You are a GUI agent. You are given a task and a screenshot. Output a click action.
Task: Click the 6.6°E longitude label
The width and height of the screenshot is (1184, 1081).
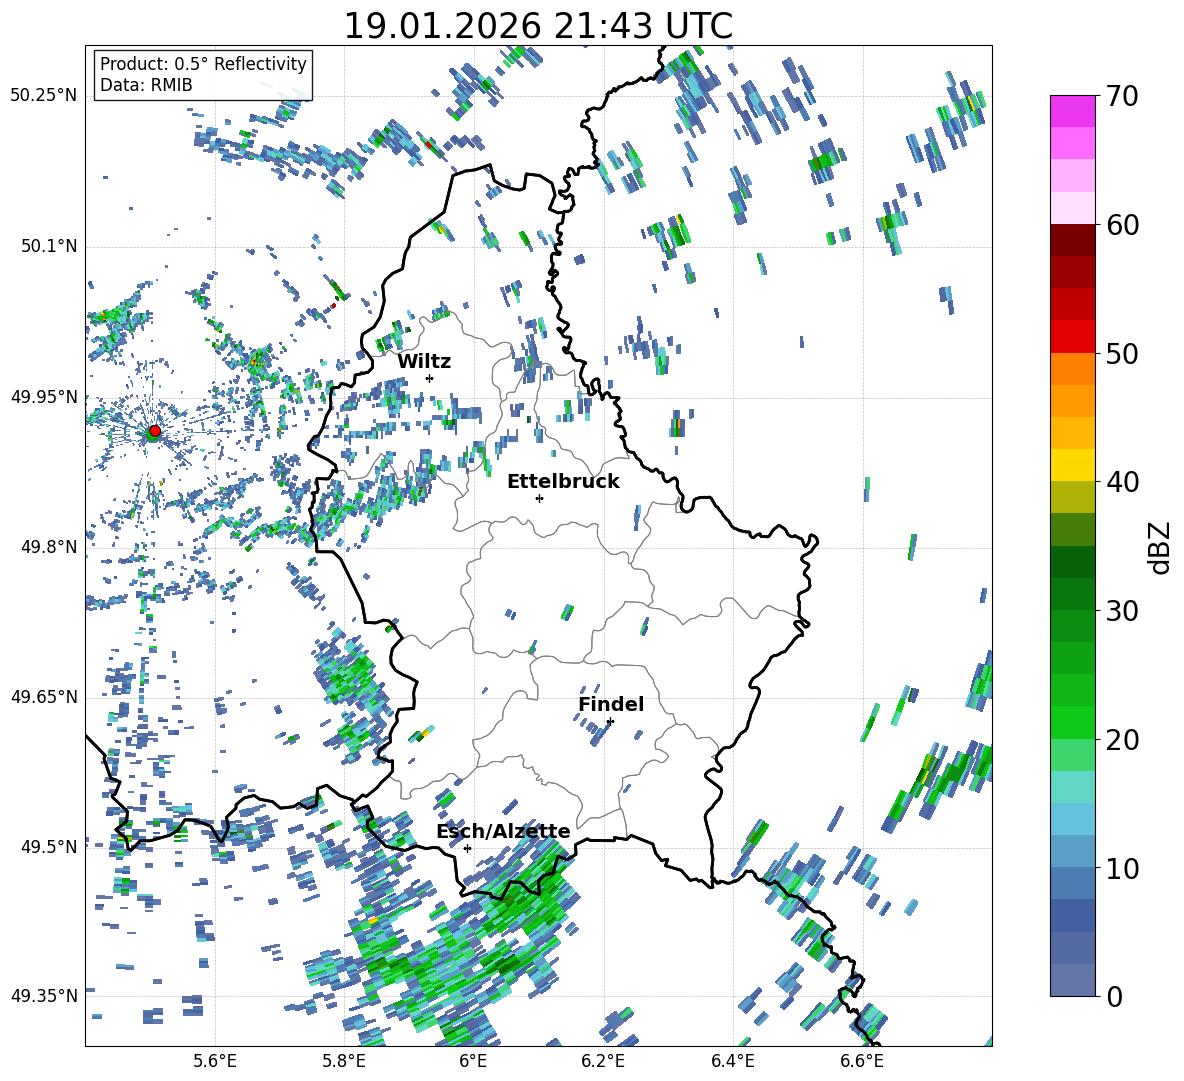862,1061
